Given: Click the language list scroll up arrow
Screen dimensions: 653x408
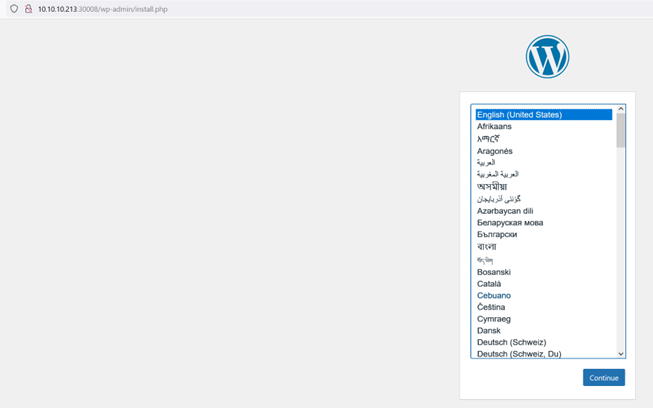Looking at the screenshot, I should 621,109.
